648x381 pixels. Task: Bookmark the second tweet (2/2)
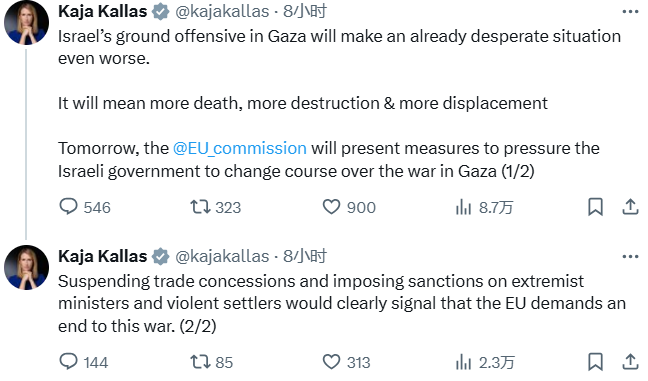pos(595,362)
